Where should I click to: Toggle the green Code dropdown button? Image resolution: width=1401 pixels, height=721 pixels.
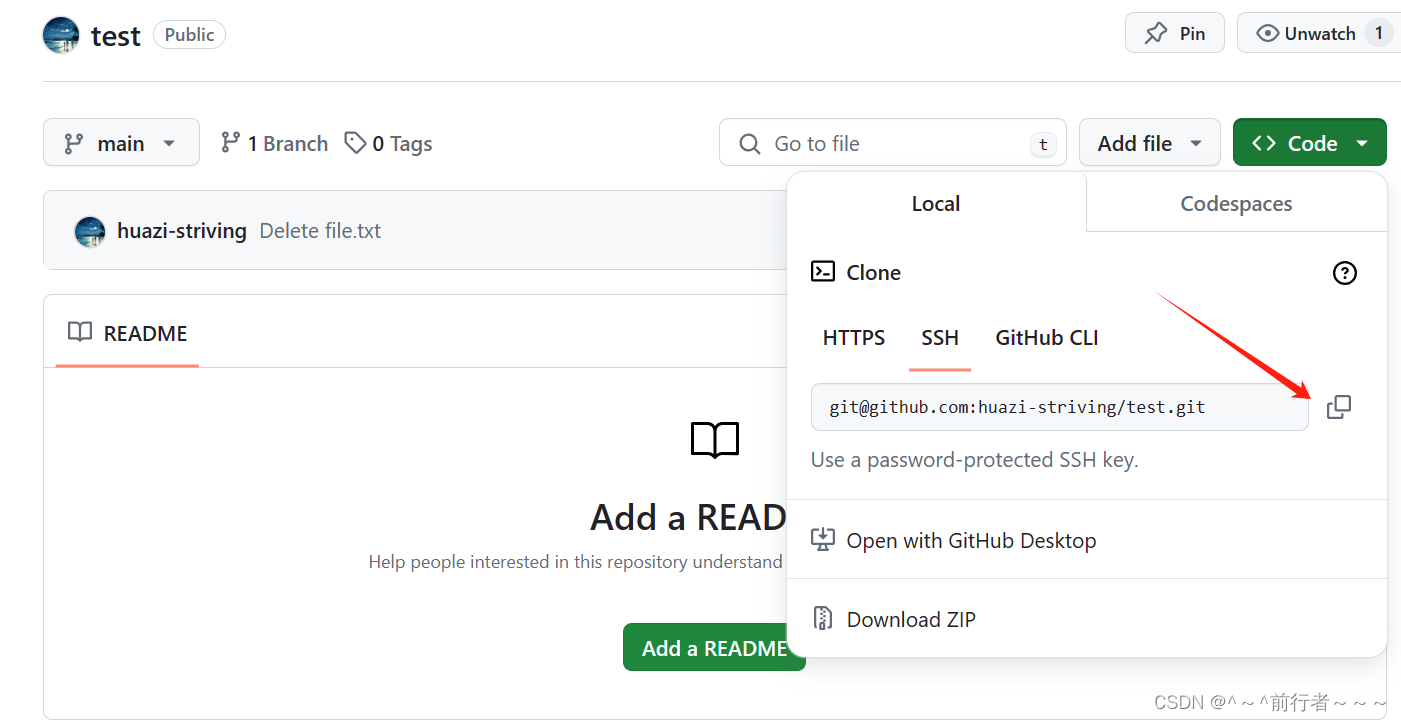(1310, 143)
